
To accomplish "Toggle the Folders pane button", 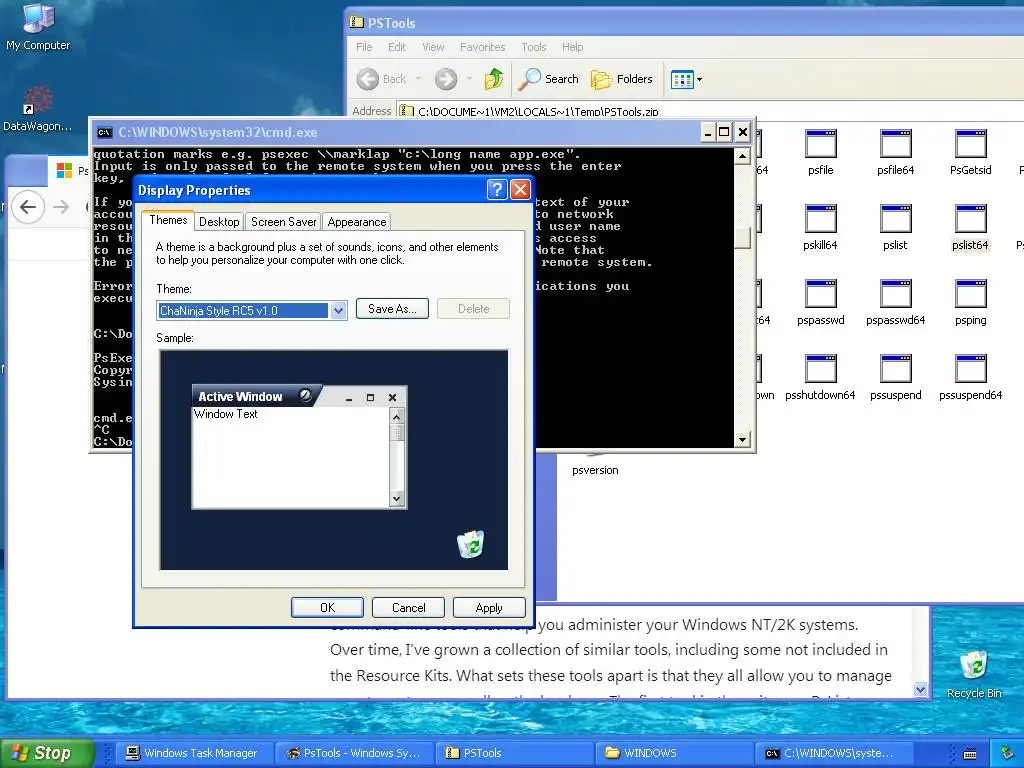I will tap(622, 79).
